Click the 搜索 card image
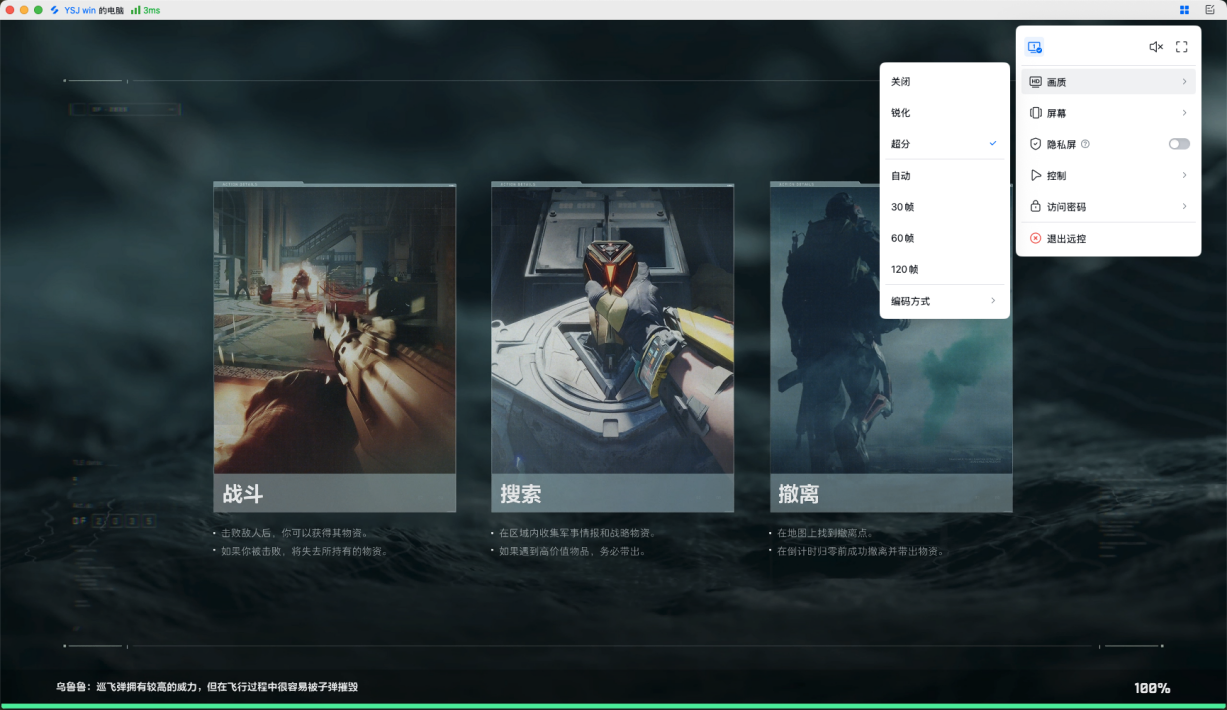The height and width of the screenshot is (710, 1227). [x=612, y=330]
